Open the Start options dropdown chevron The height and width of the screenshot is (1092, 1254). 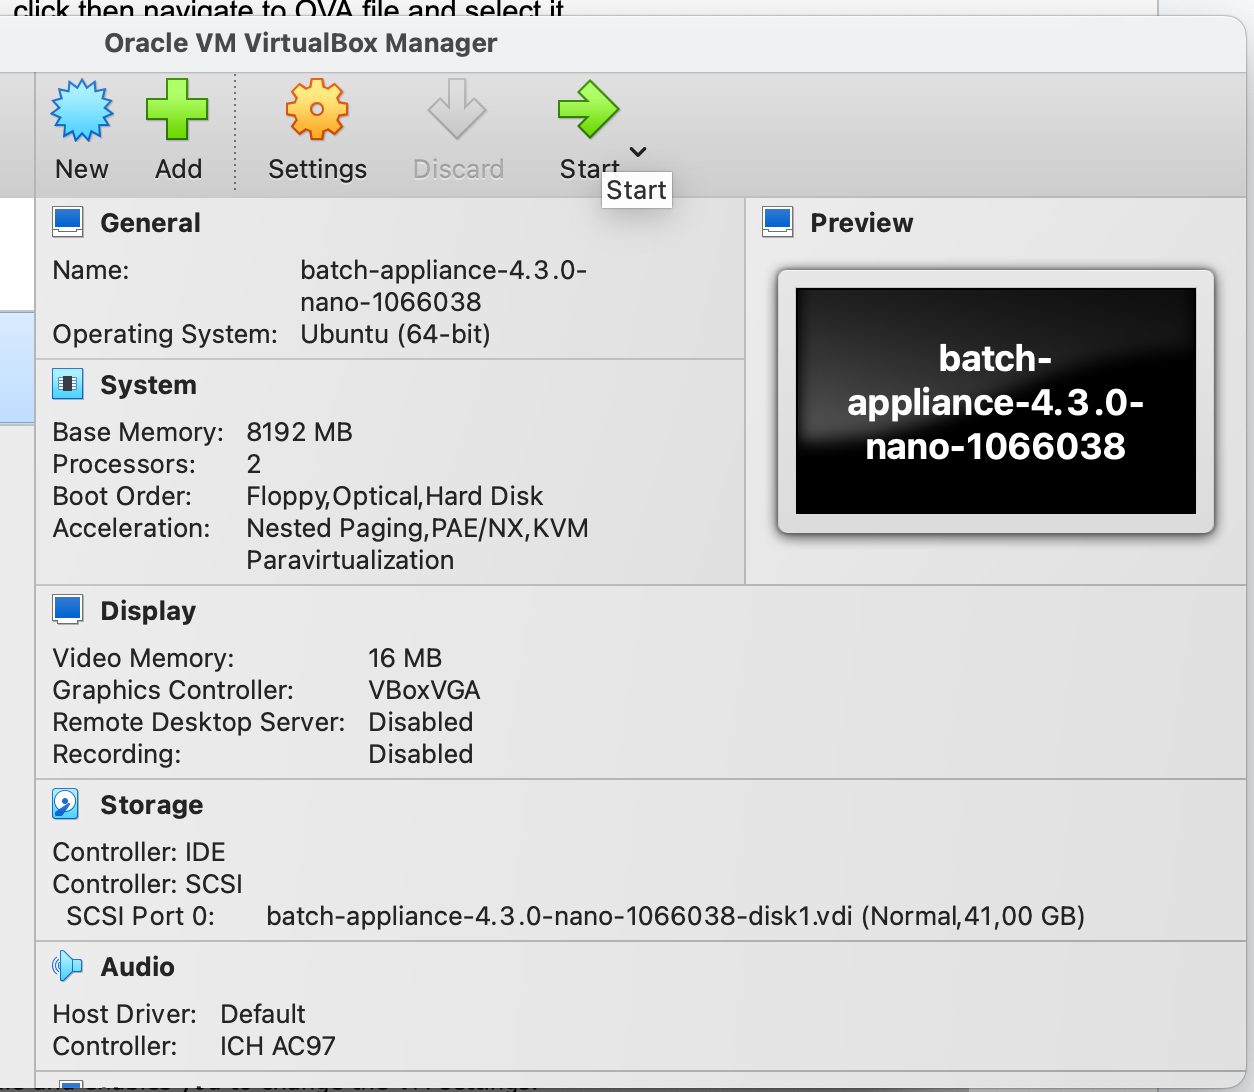pyautogui.click(x=638, y=152)
